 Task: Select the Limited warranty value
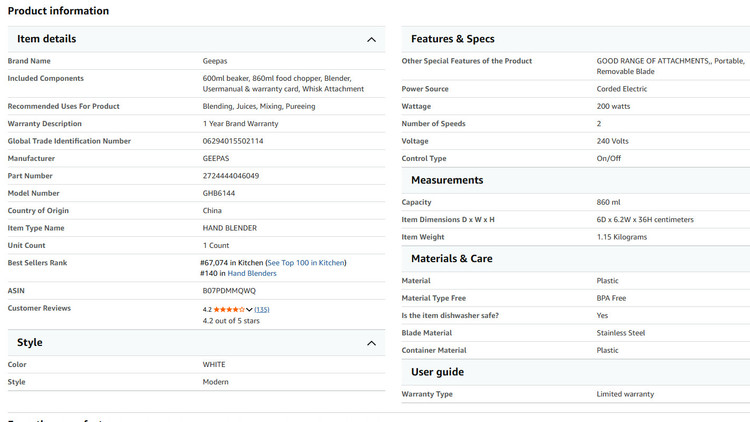(x=625, y=394)
